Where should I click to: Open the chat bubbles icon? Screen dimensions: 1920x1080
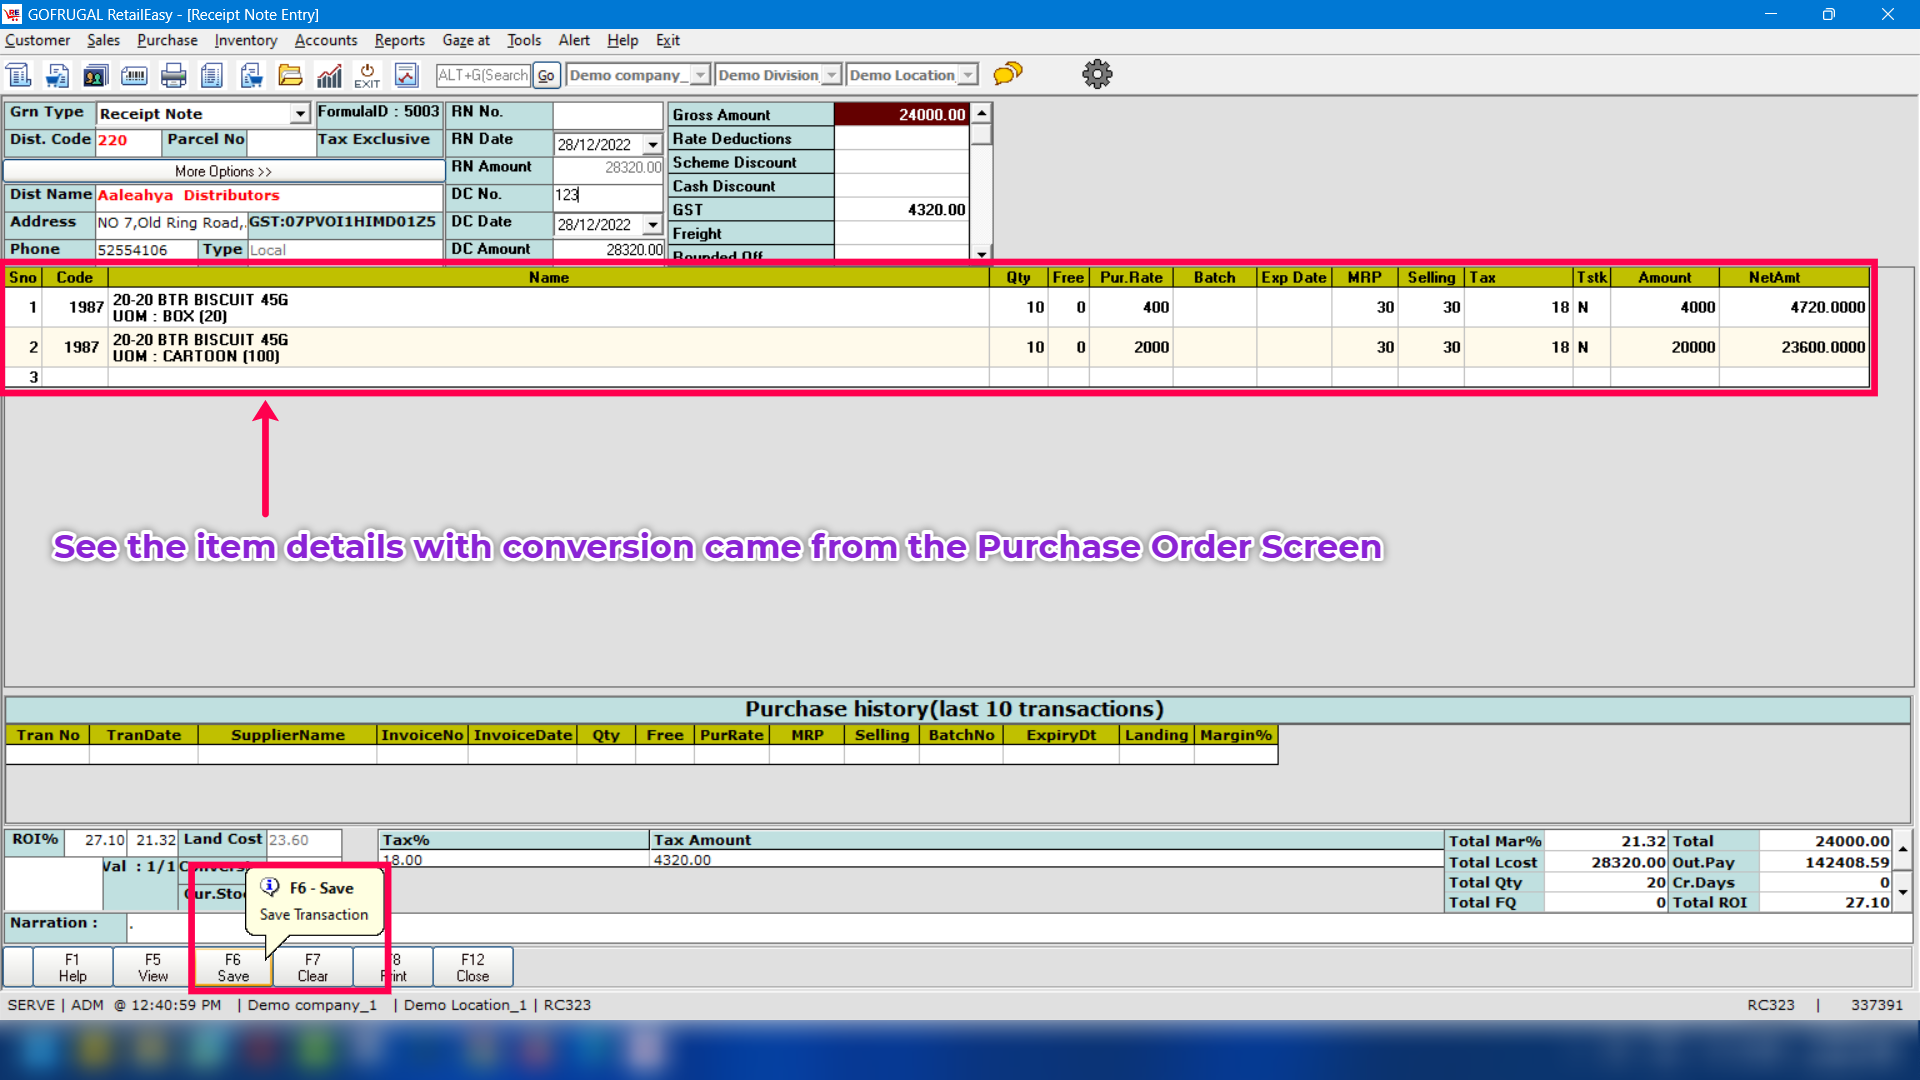(x=1008, y=74)
